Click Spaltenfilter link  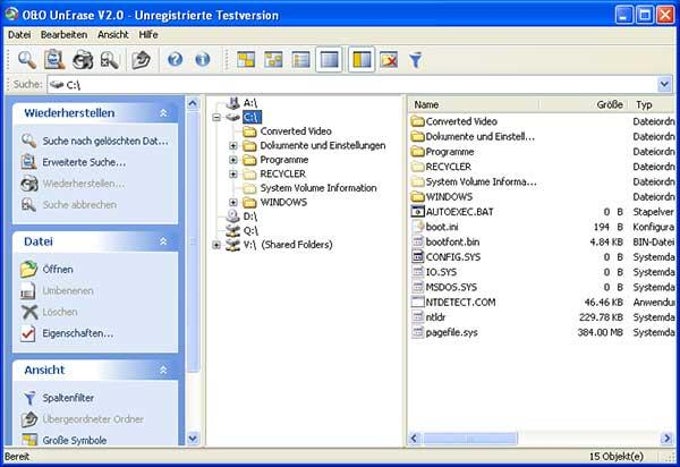[x=68, y=398]
